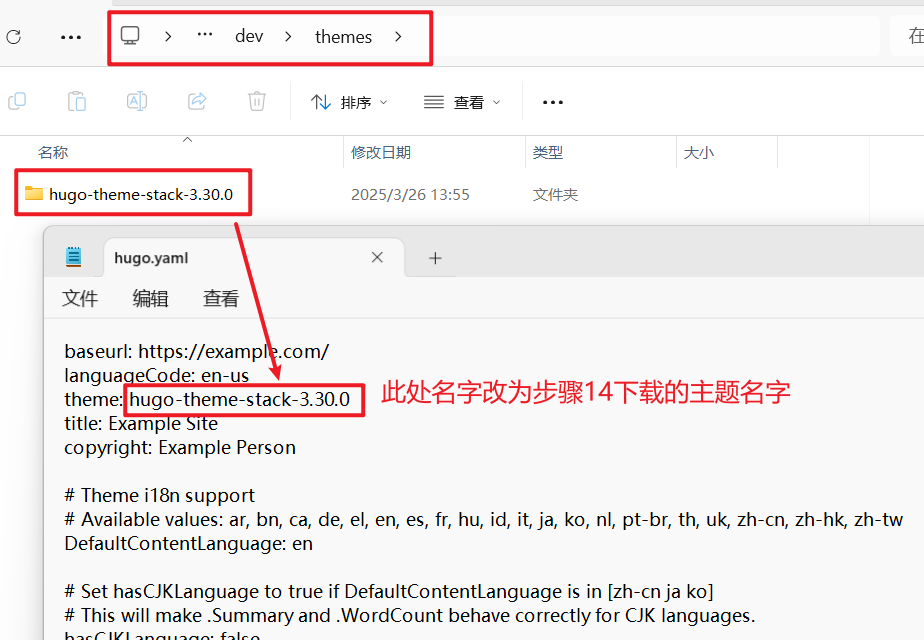
Task: Open the 编辑 menu in Notepad
Action: (x=151, y=298)
